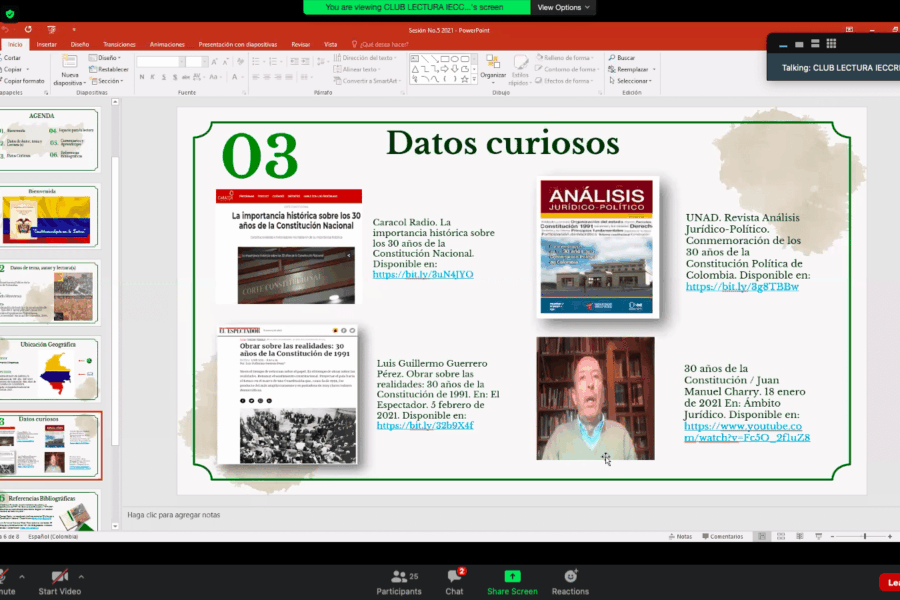Screen dimensions: 900x600
Task: Select gallery grid view in Zoom mini panel
Action: pos(831,44)
